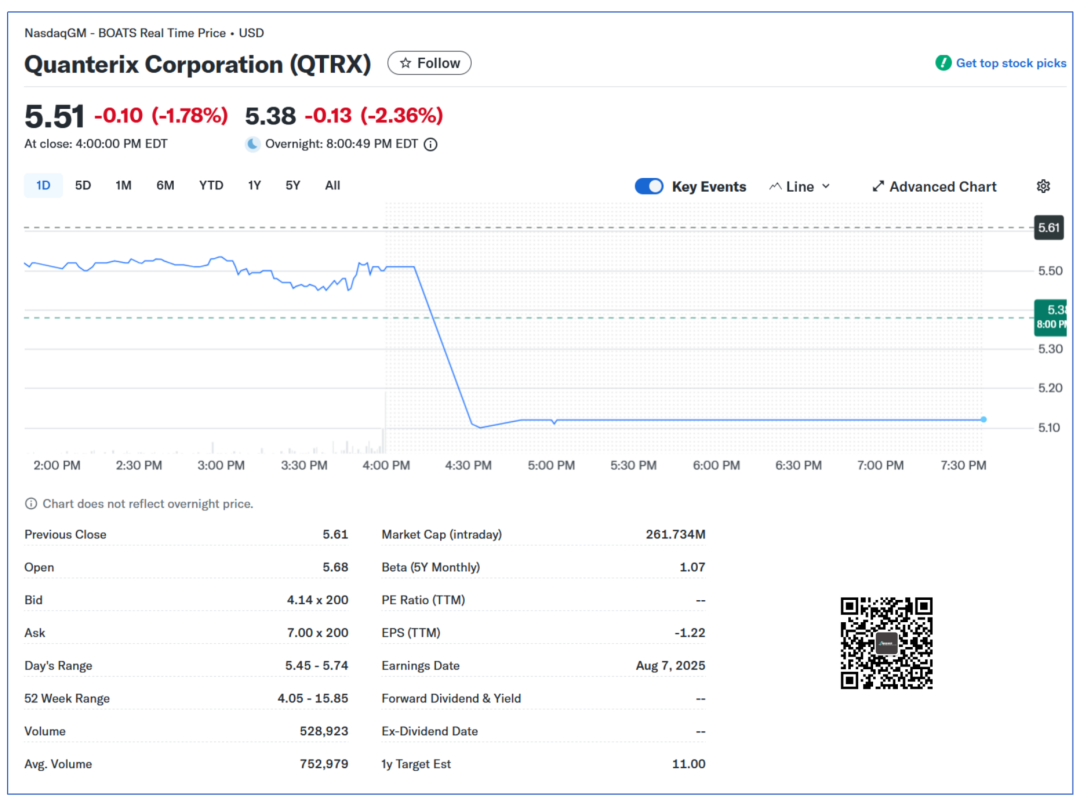Click the Advanced Chart expand arrows icon
The width and height of the screenshot is (1080, 800).
(878, 186)
